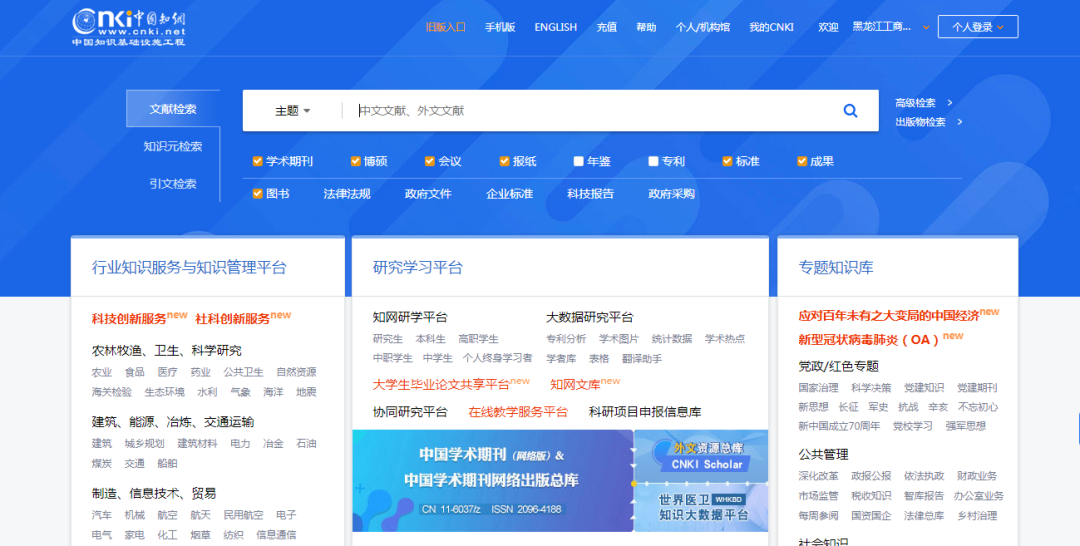This screenshot has height=546, width=1080.
Task: Open the 乡村治理 topic link
Action: (977, 516)
